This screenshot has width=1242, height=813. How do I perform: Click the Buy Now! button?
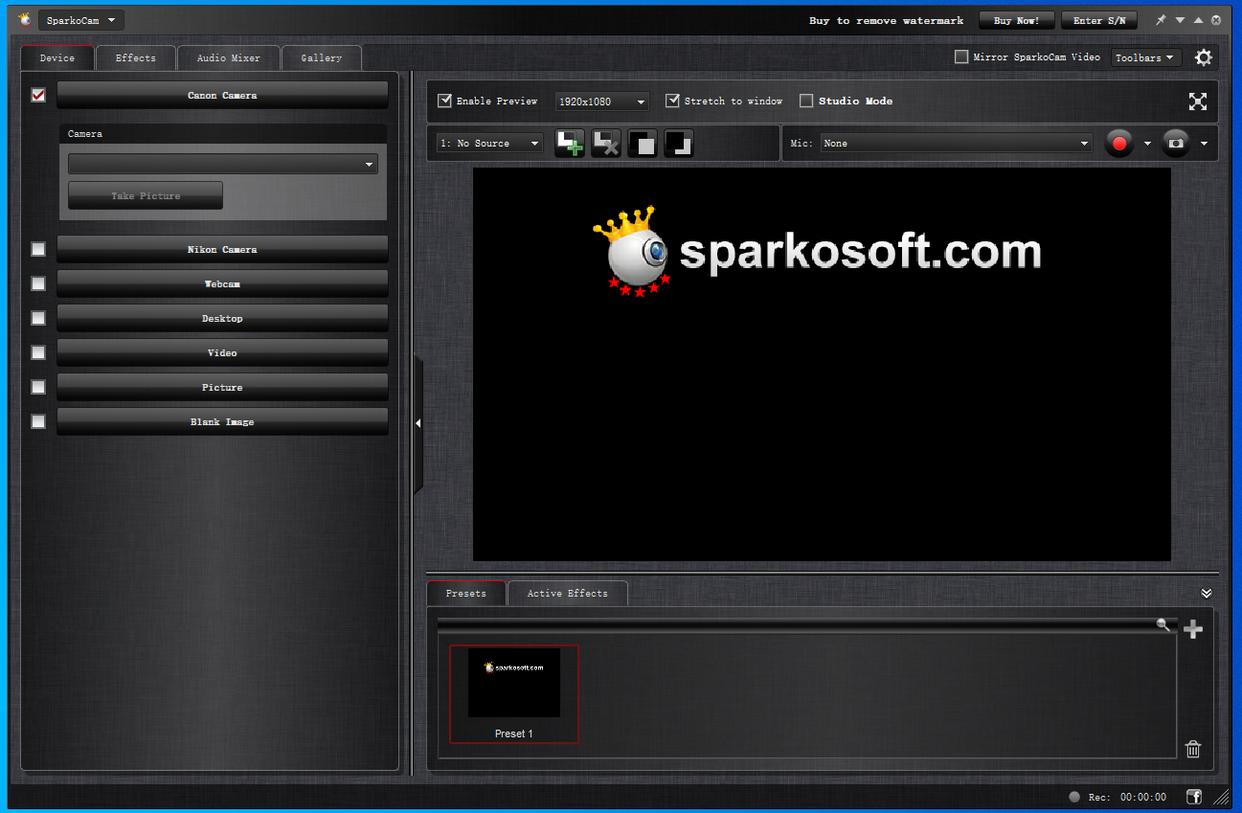[x=1016, y=21]
